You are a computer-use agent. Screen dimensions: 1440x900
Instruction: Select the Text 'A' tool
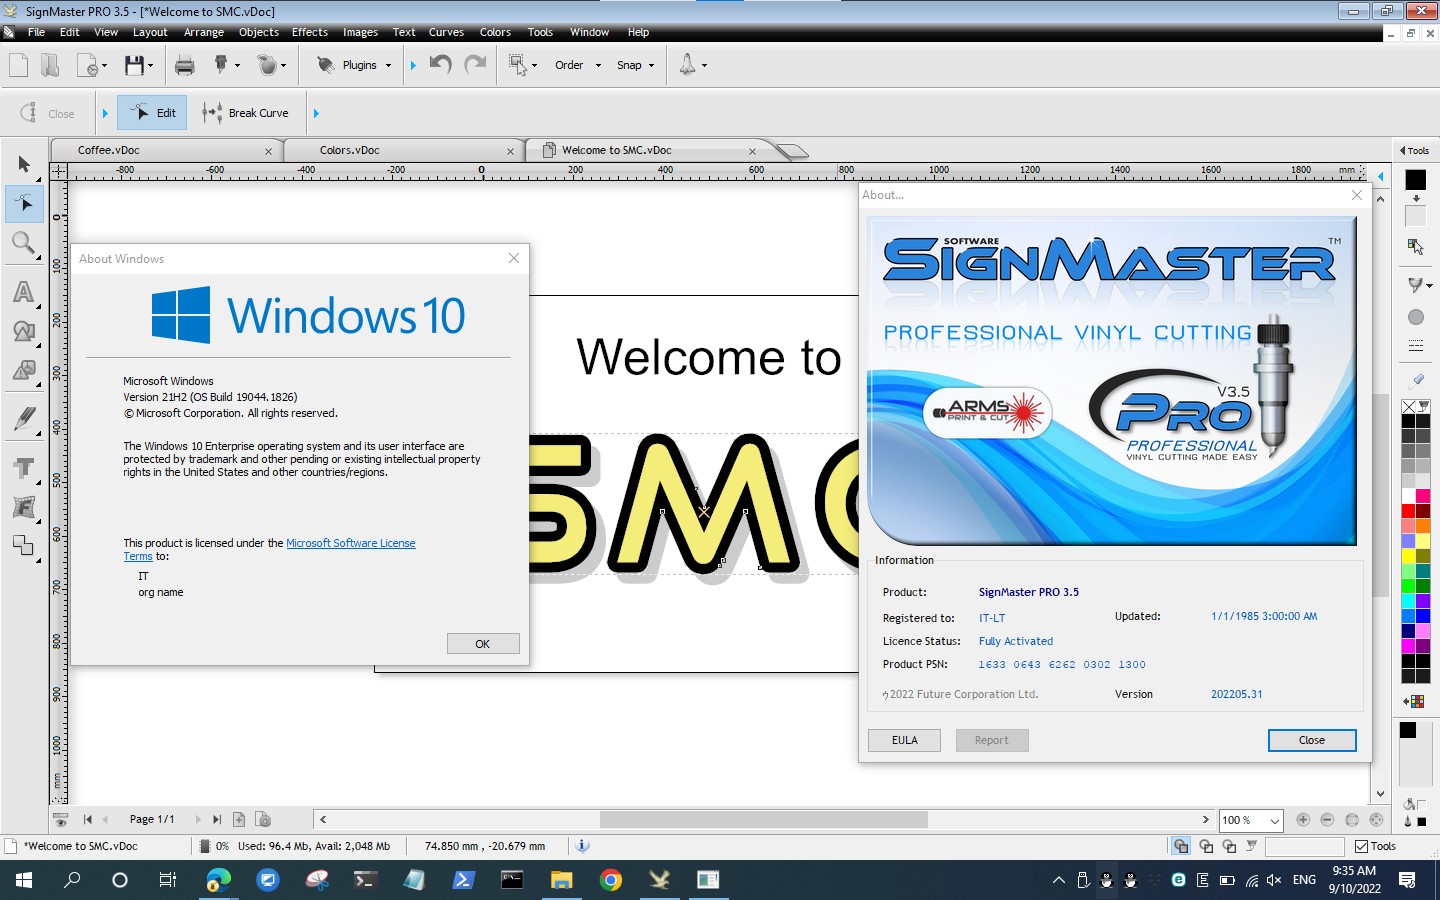click(x=23, y=292)
